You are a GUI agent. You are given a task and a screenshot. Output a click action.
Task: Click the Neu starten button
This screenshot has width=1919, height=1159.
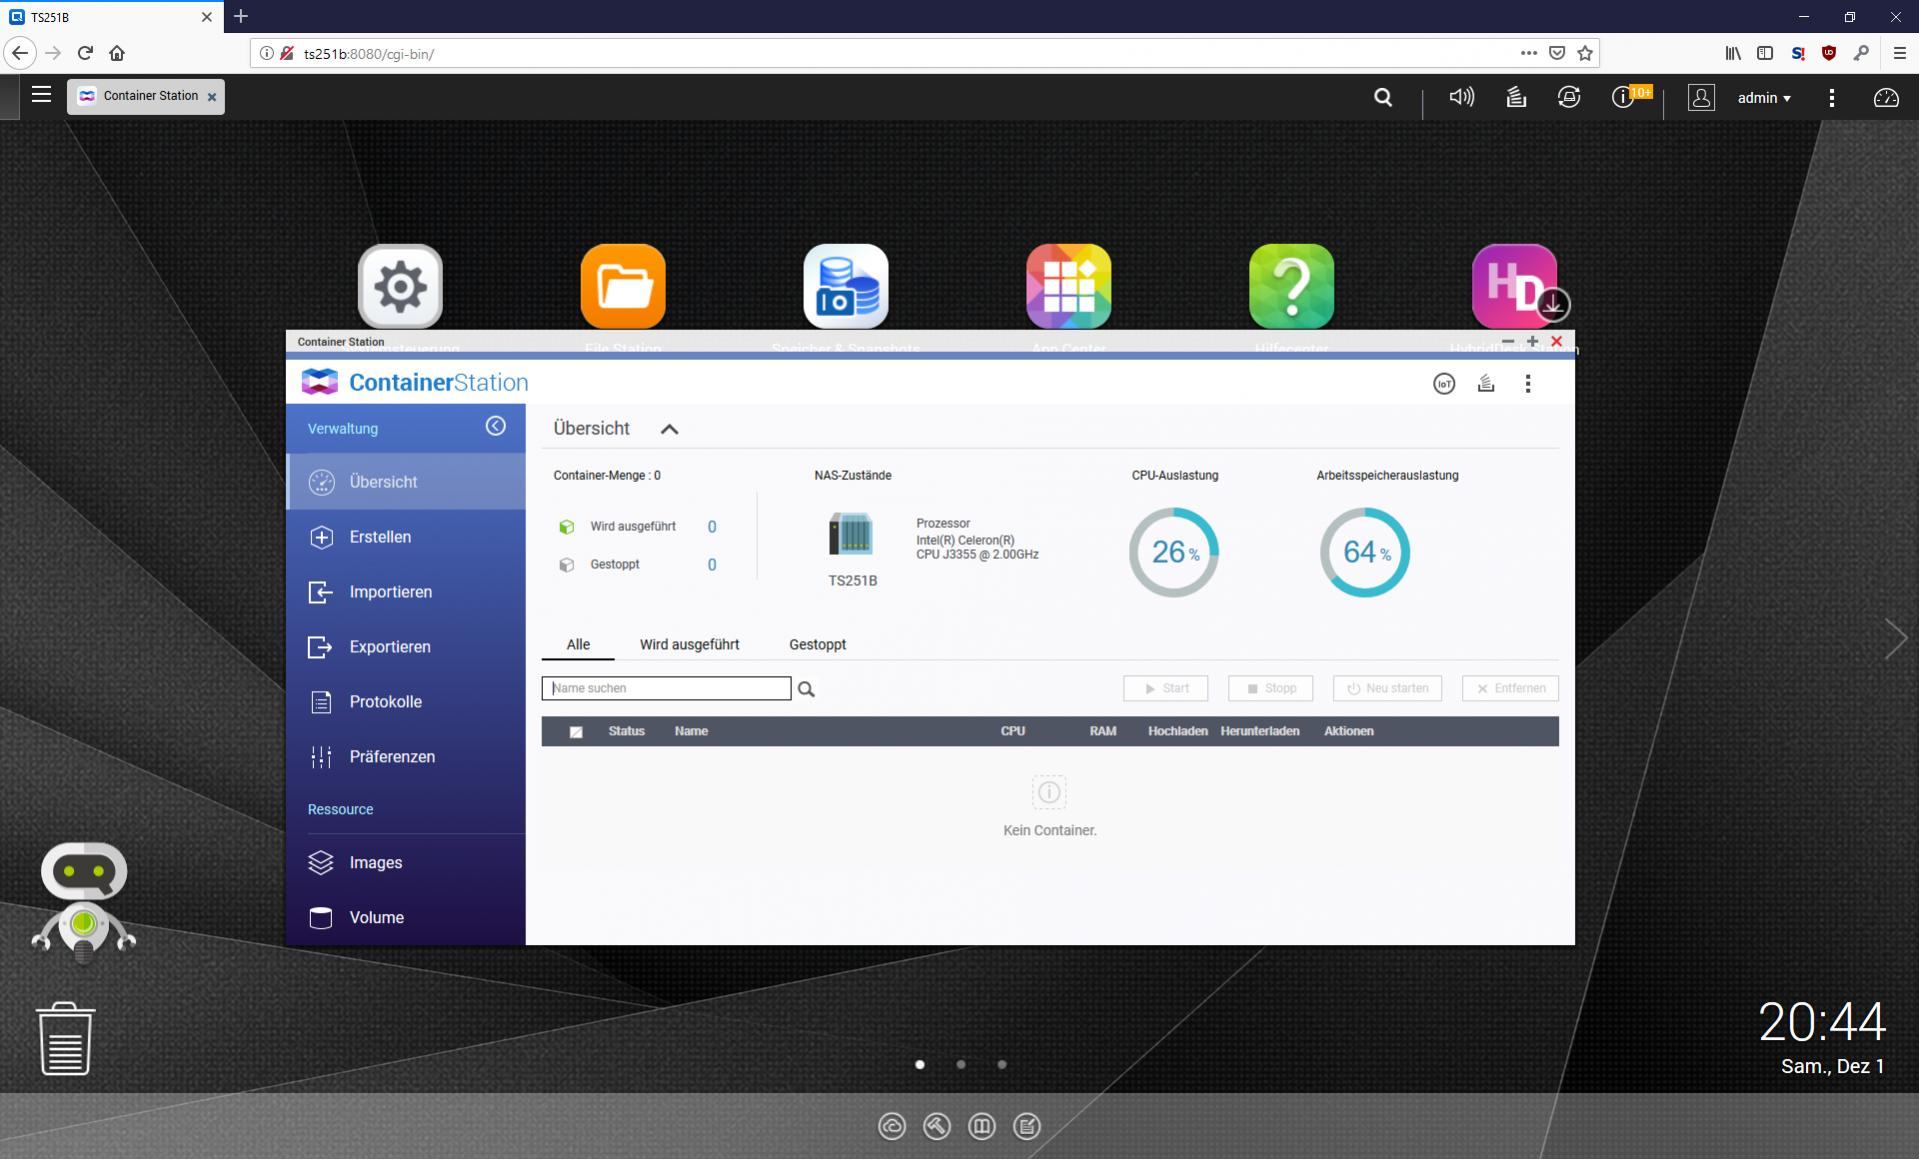1387,688
